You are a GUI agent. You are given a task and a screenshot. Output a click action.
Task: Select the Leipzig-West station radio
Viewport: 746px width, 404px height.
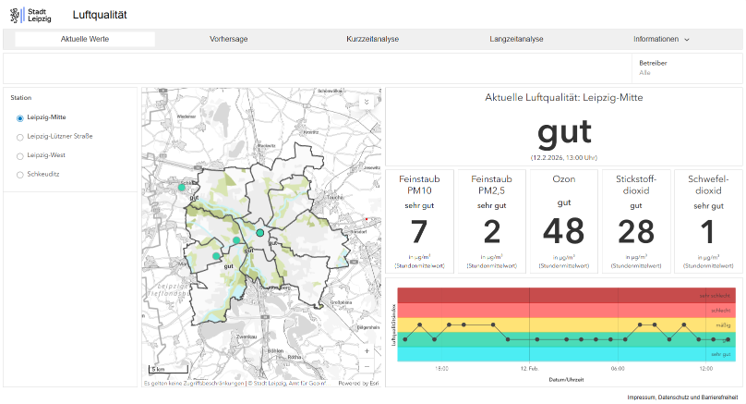(20, 155)
